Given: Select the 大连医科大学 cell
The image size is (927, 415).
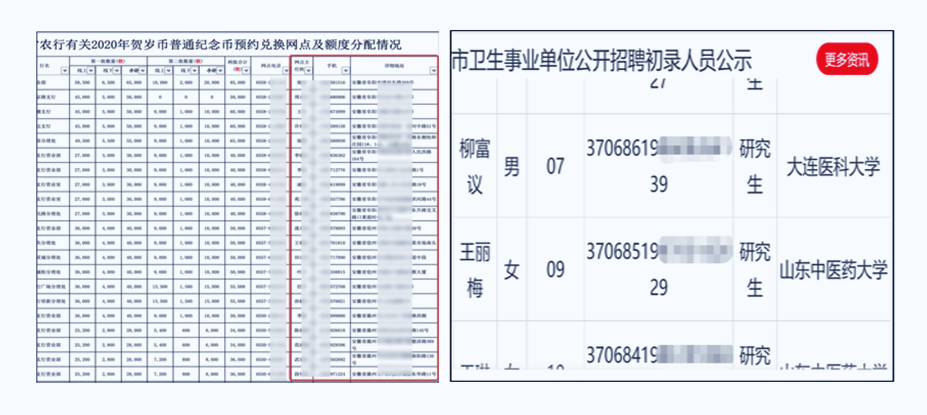Looking at the screenshot, I should [833, 167].
